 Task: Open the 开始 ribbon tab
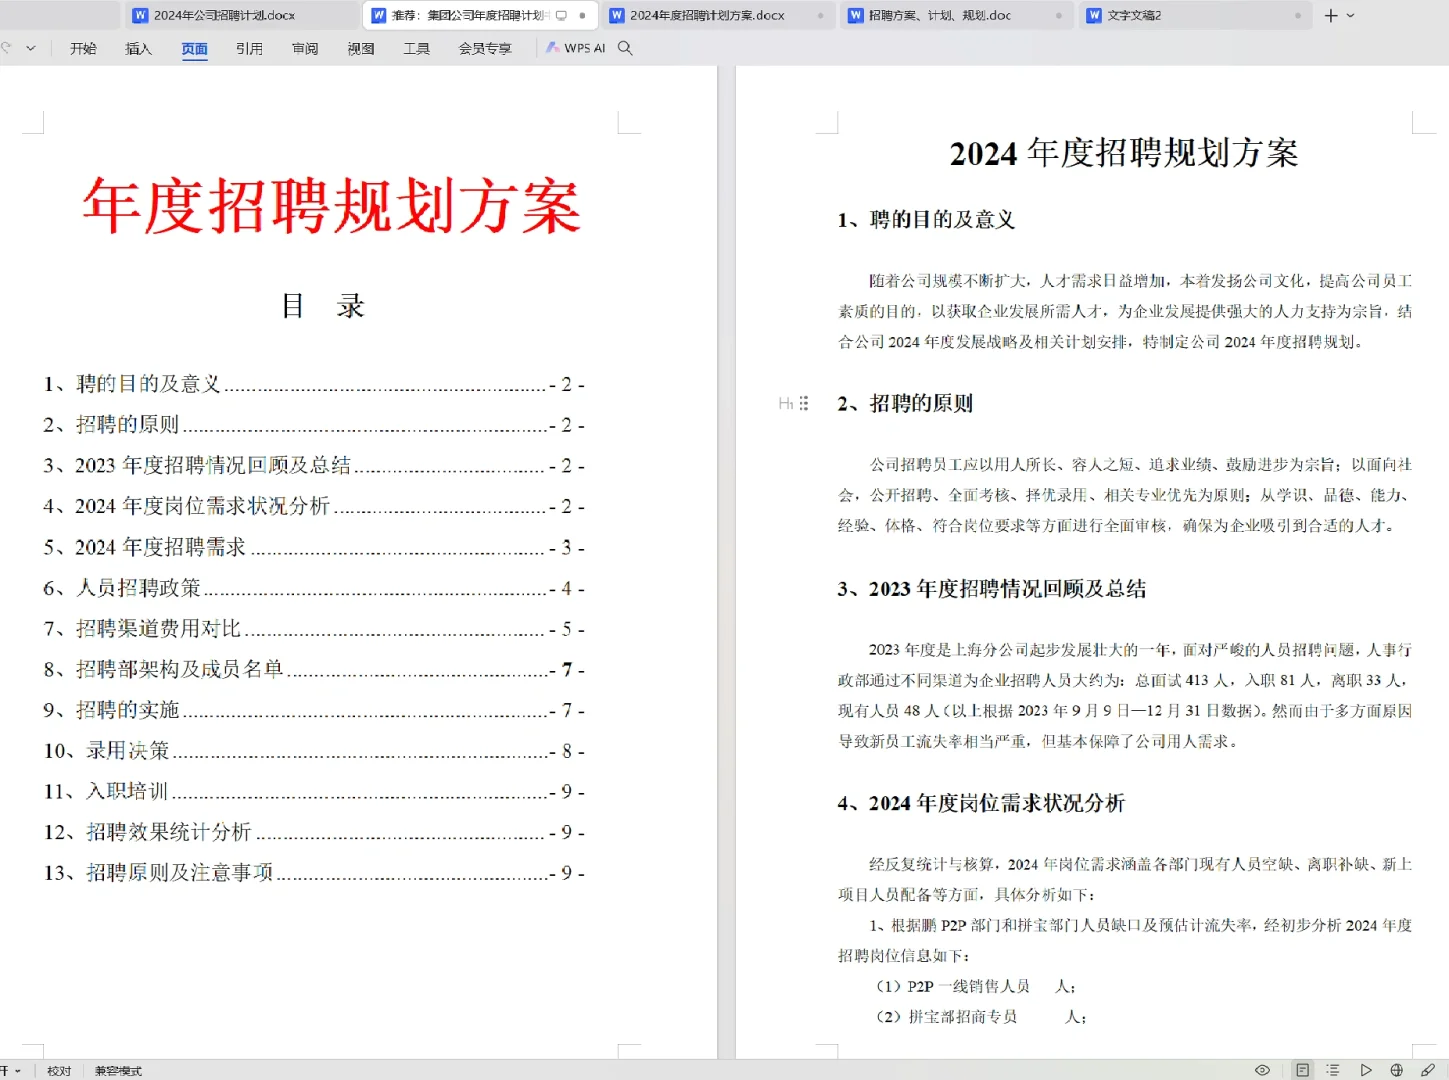click(x=83, y=48)
